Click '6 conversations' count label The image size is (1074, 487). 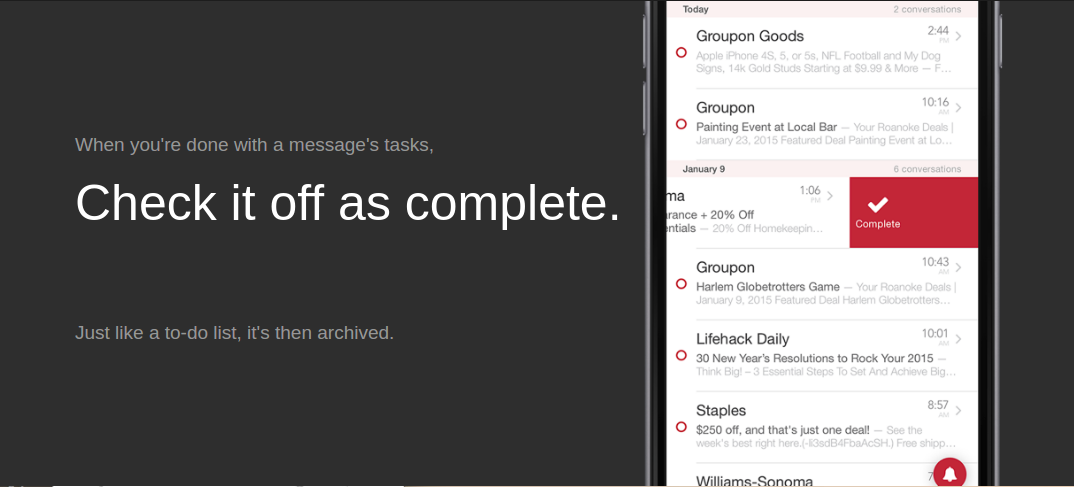(927, 168)
